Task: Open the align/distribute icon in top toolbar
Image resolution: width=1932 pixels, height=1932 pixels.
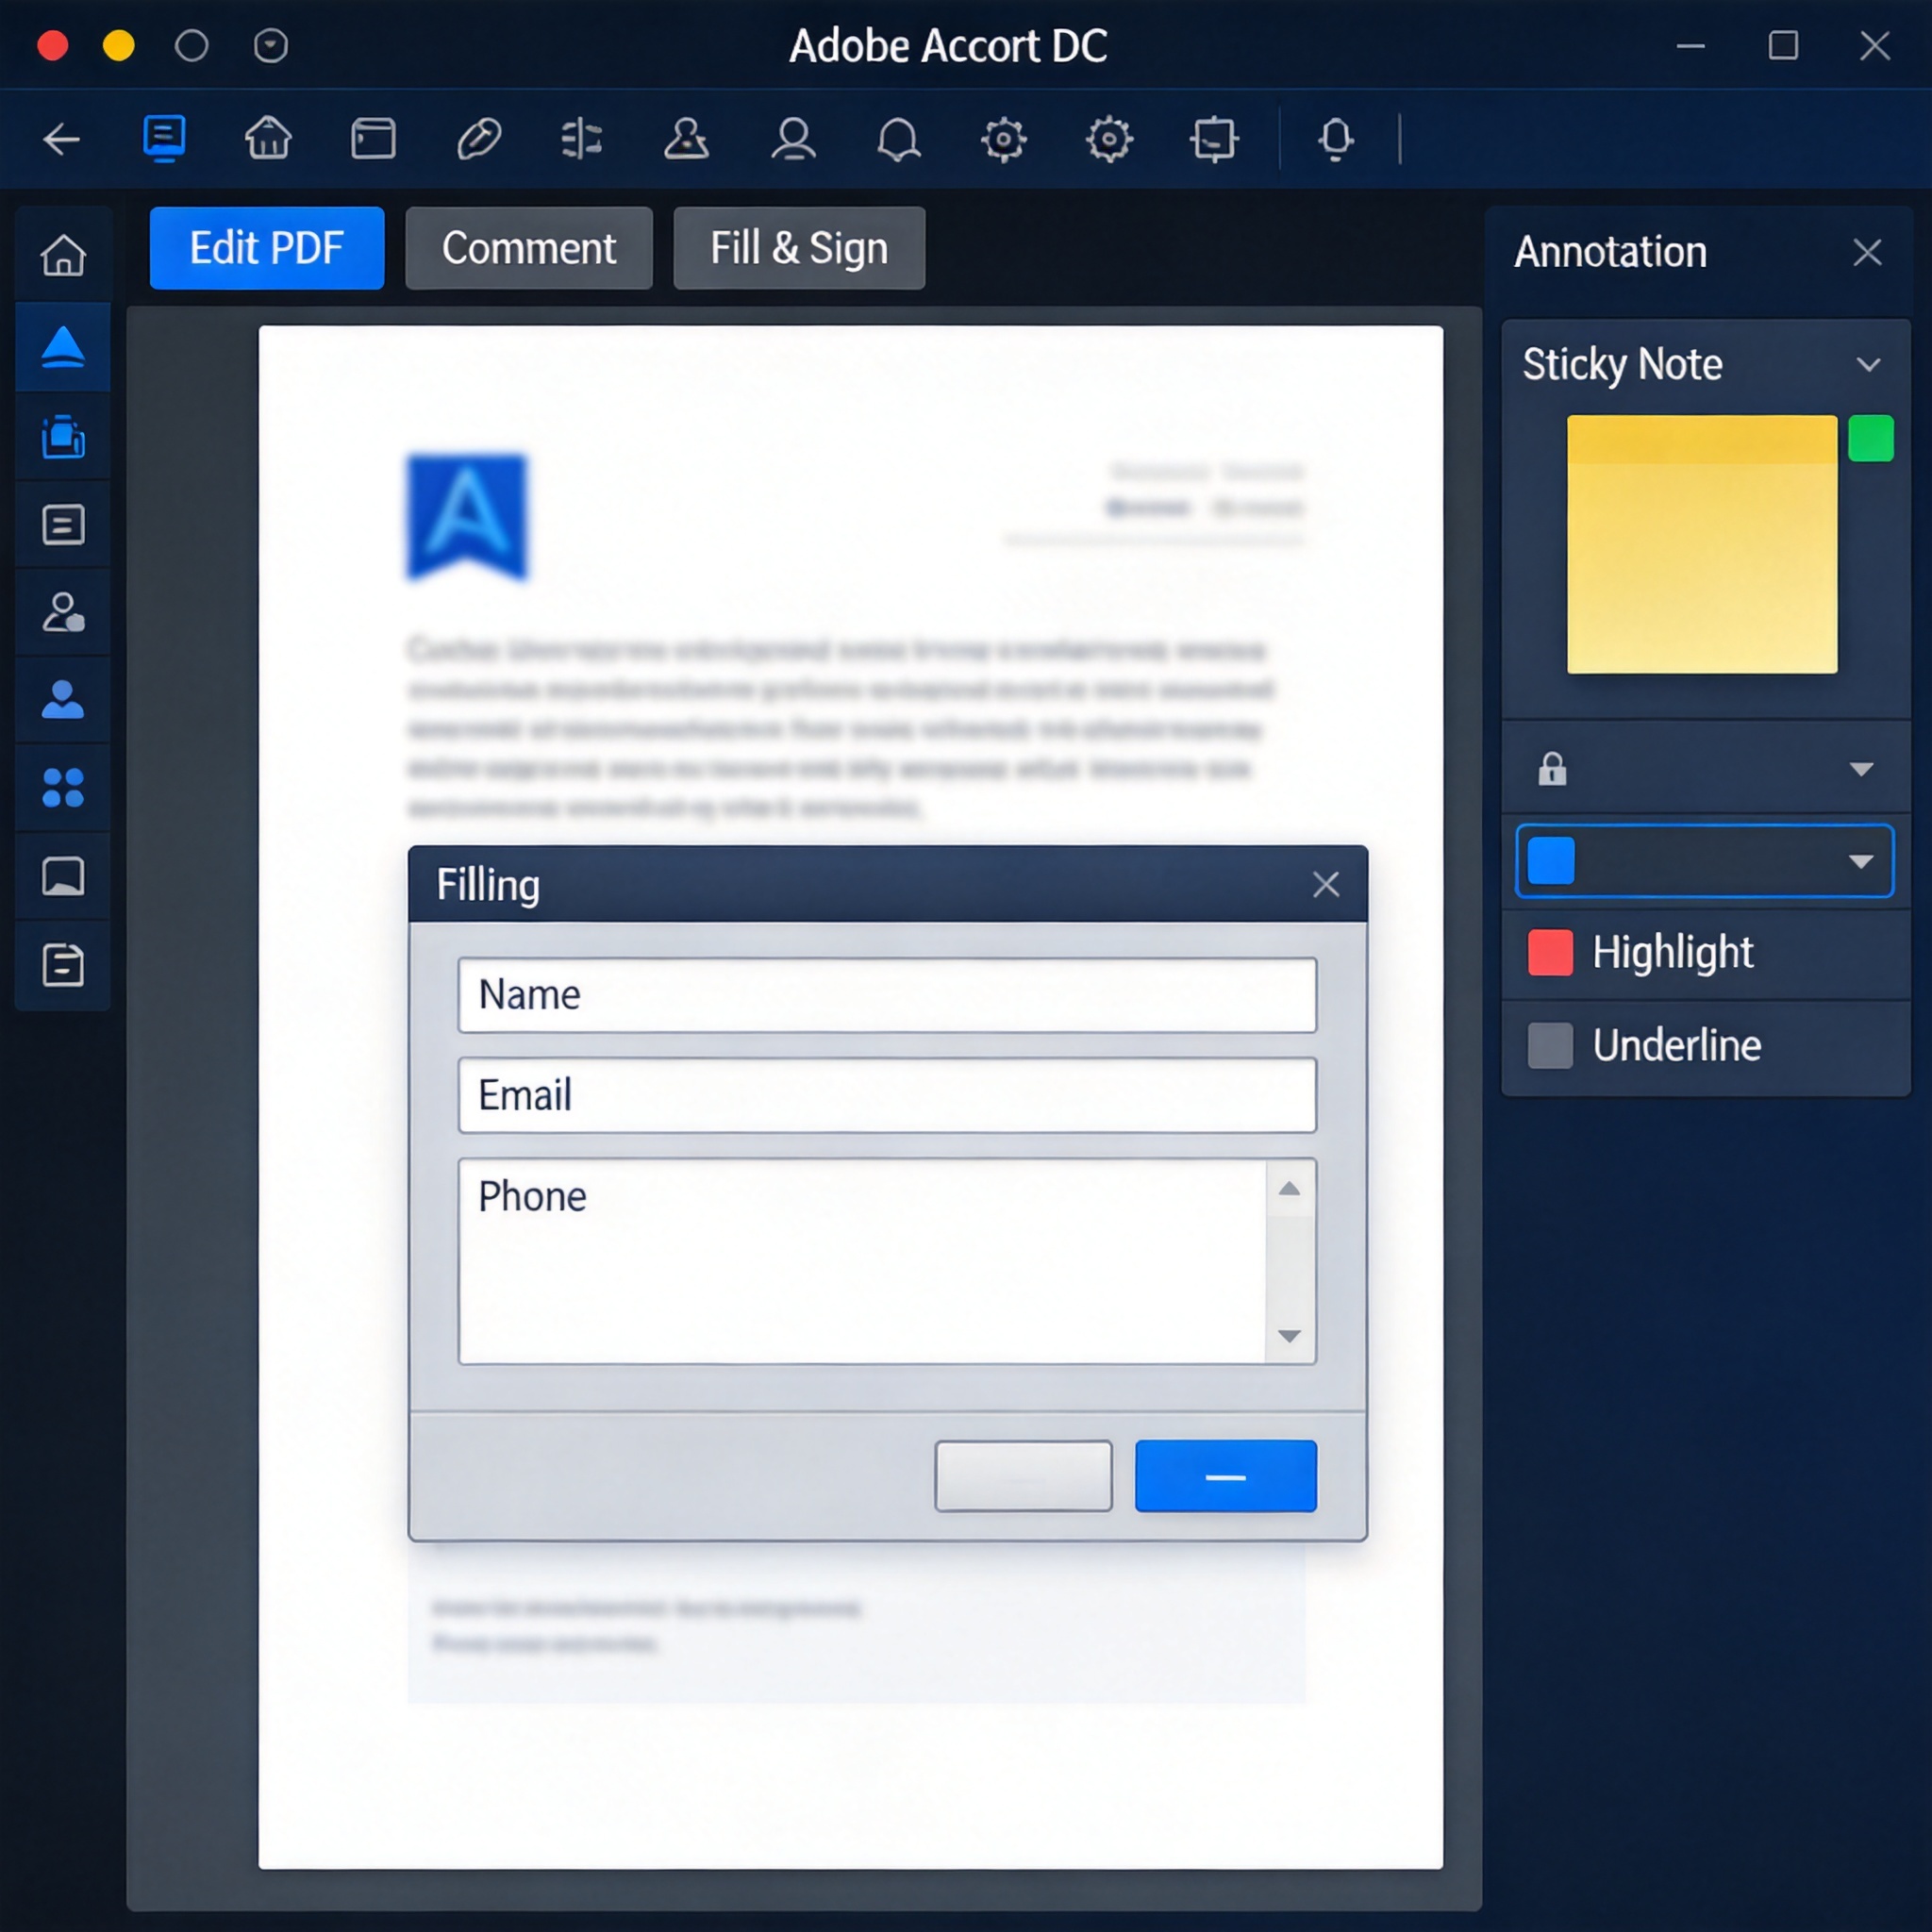Action: pos(582,138)
